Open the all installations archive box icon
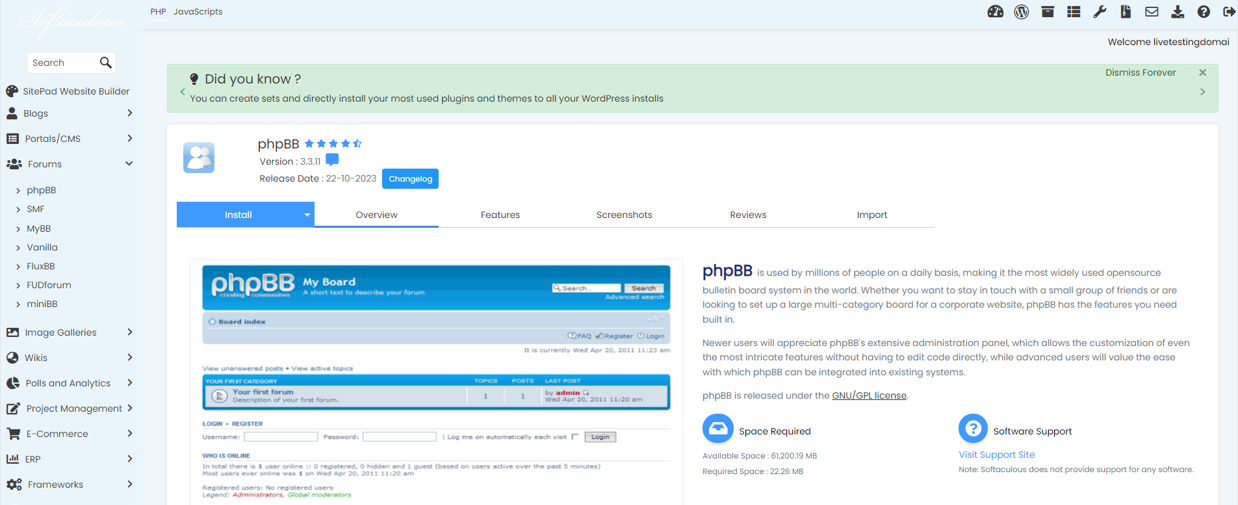The height and width of the screenshot is (505, 1238). pos(1047,12)
